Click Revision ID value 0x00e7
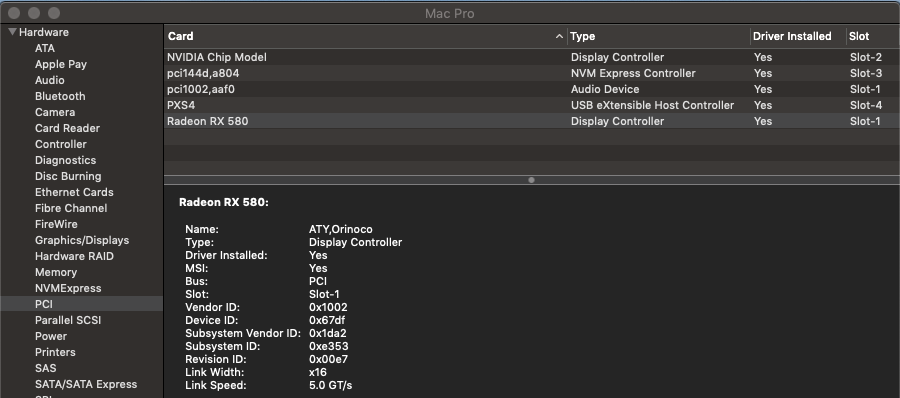 tap(328, 360)
